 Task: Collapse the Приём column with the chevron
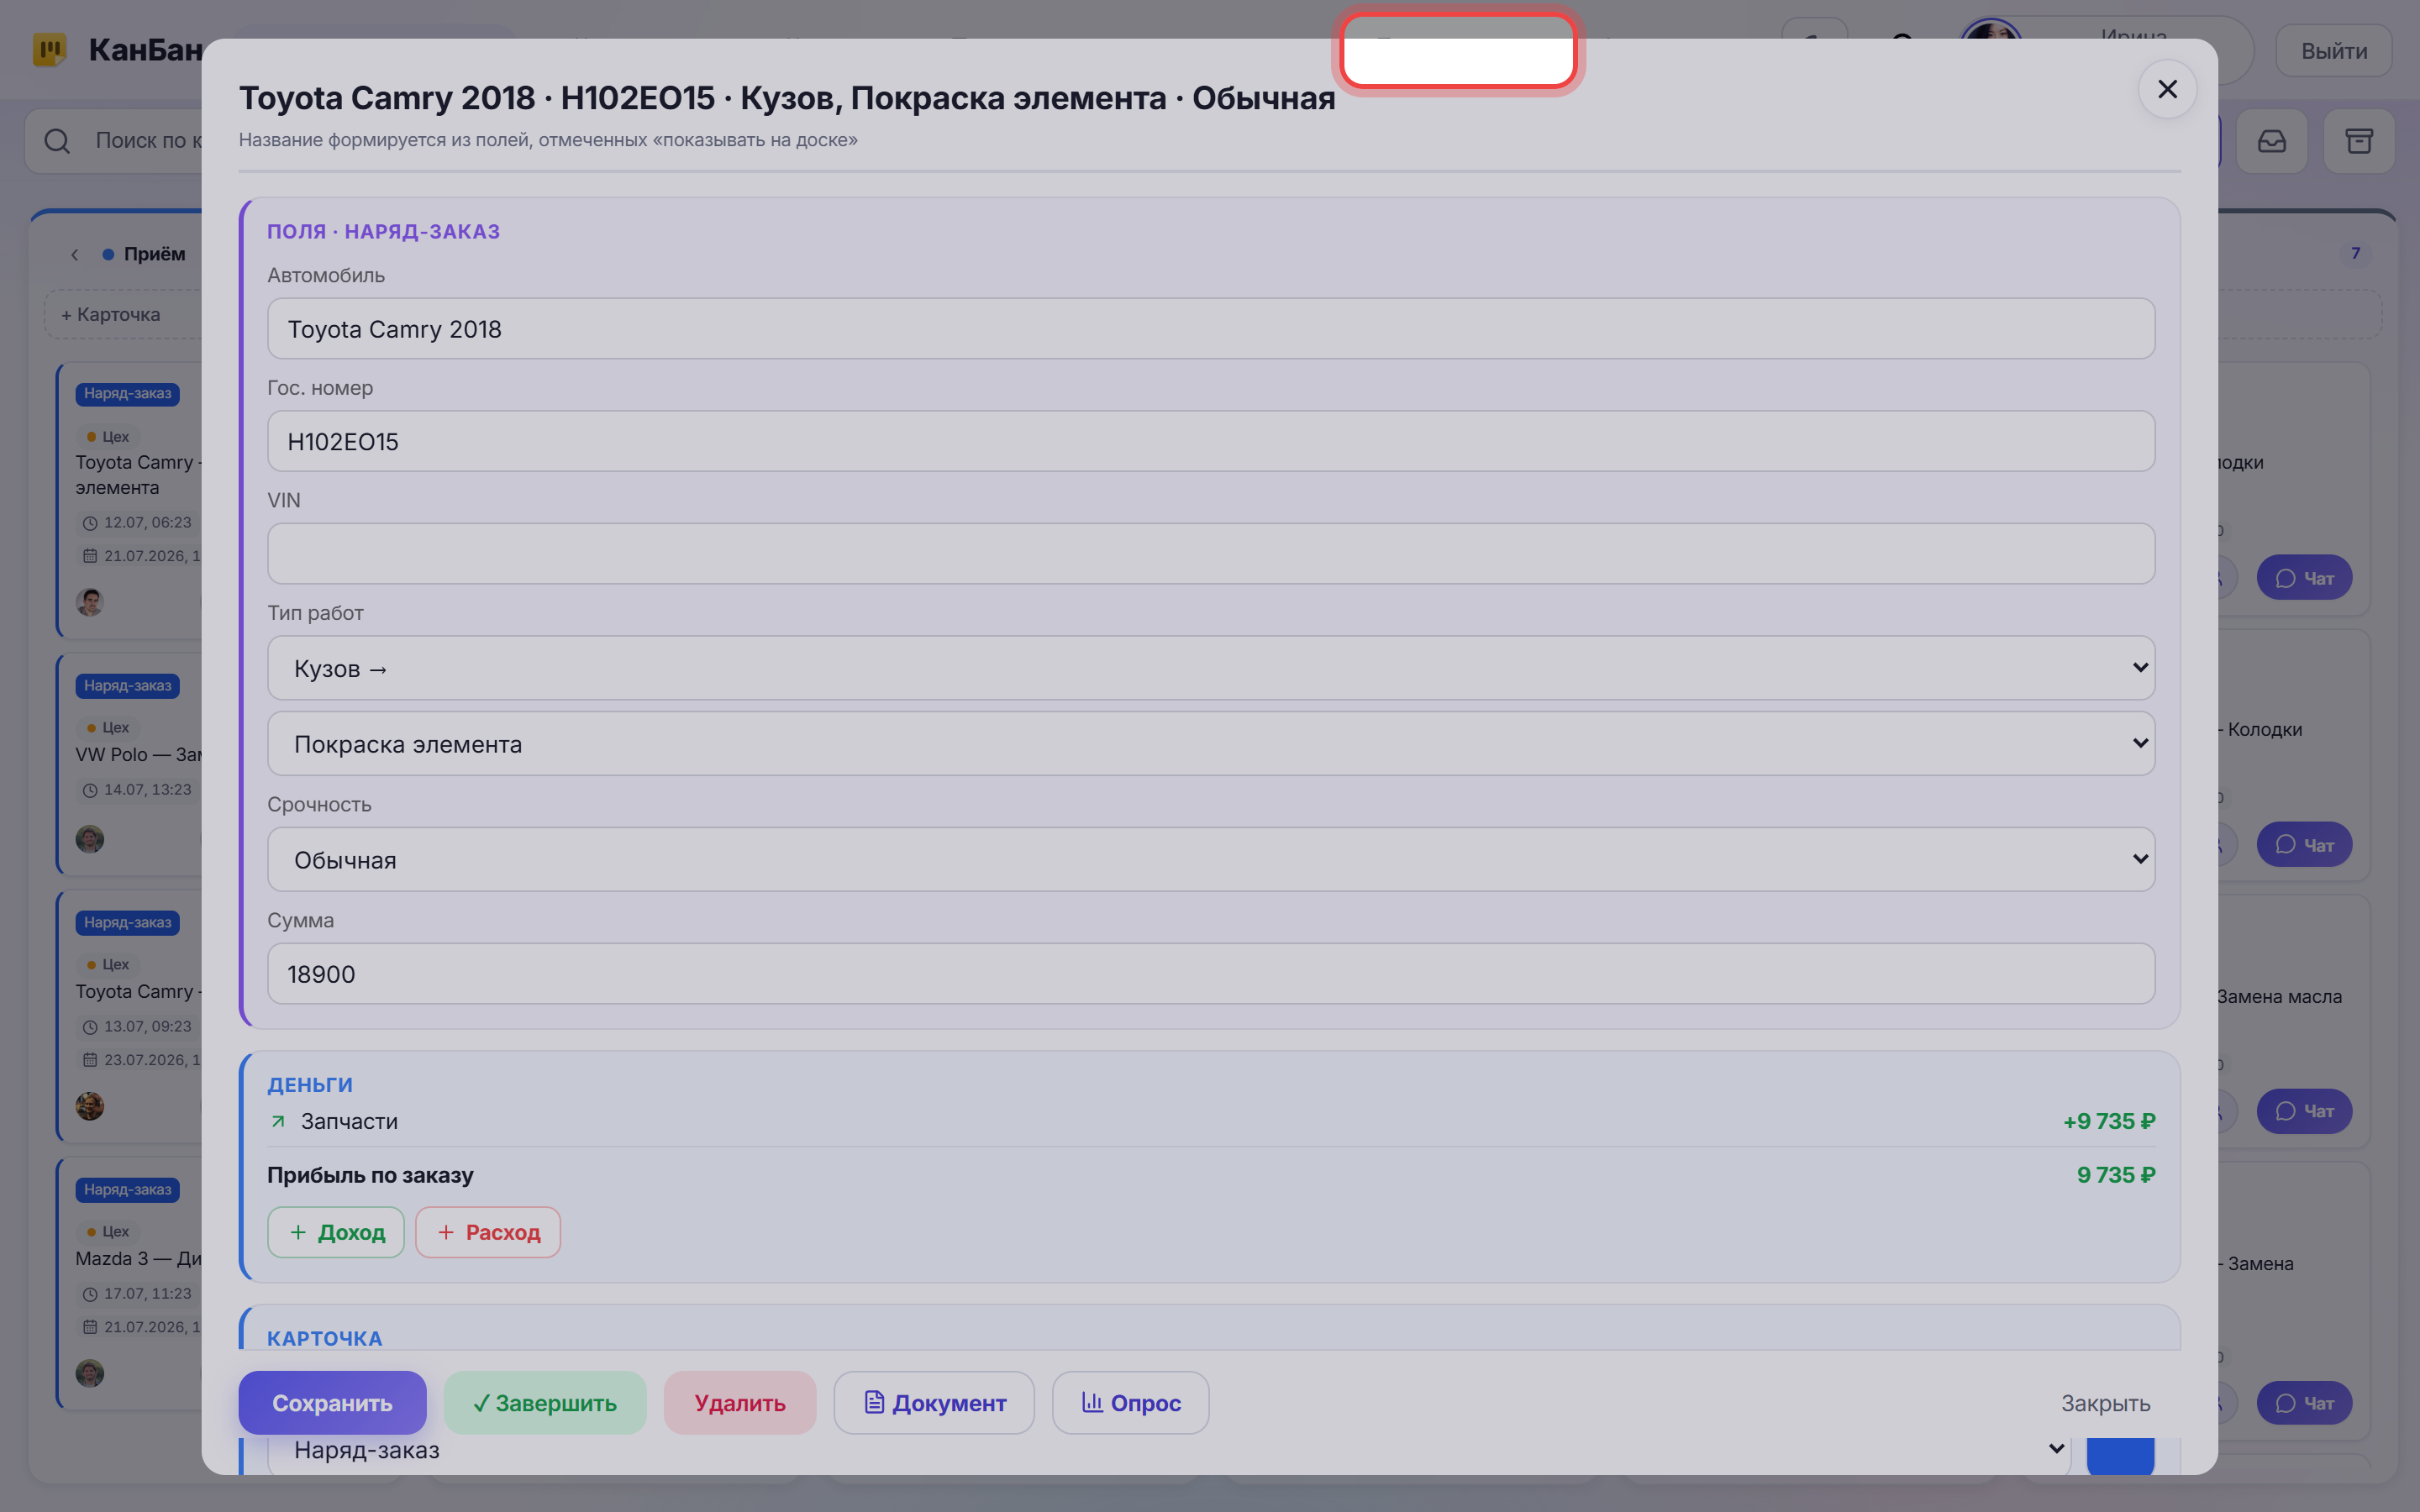tap(75, 254)
